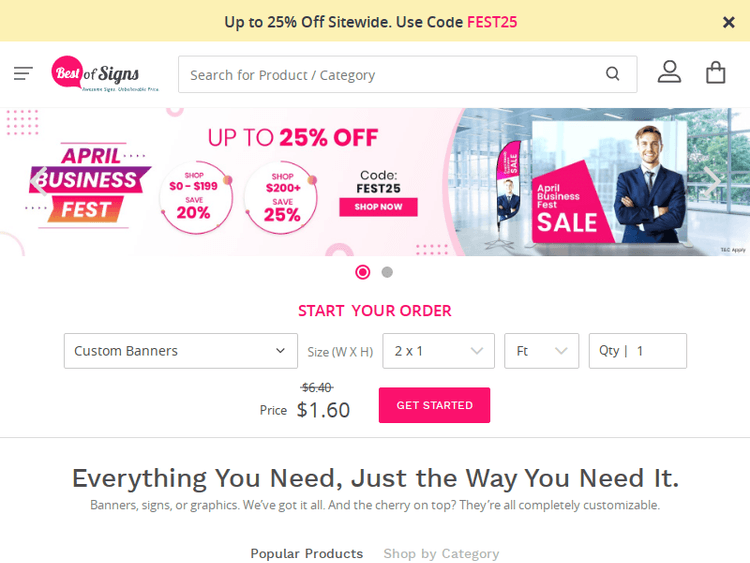The image size is (750, 563).
Task: Go to previous banner slide arrow
Action: [x=37, y=181]
